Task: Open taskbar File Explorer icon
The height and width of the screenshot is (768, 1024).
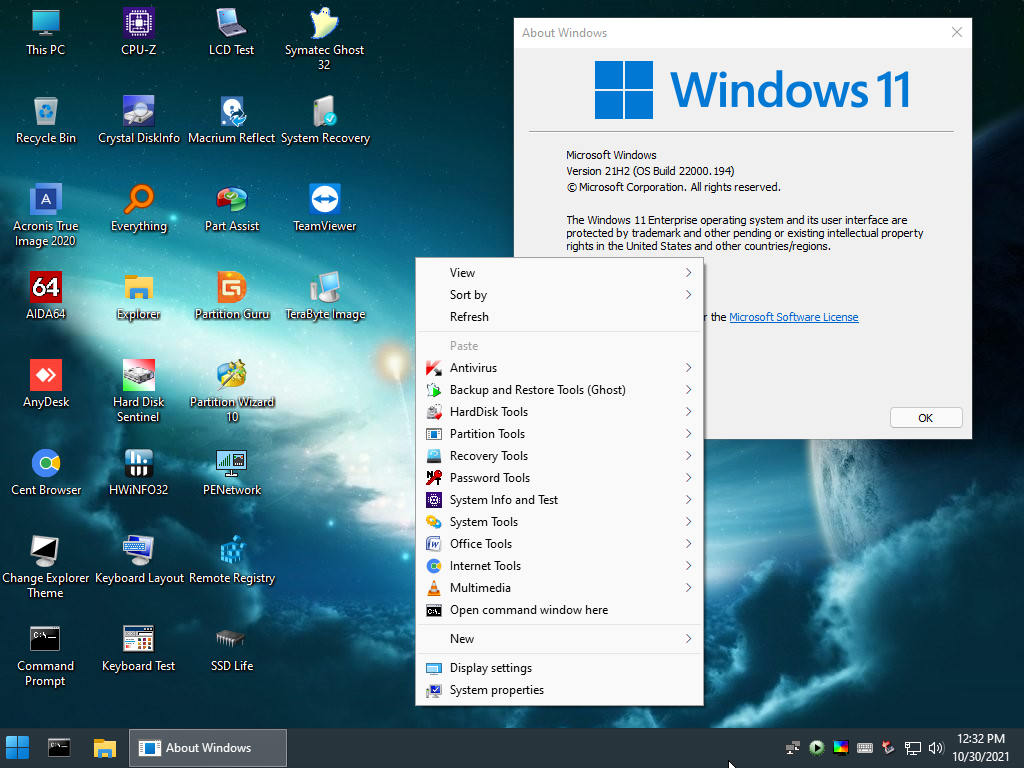Action: 104,748
